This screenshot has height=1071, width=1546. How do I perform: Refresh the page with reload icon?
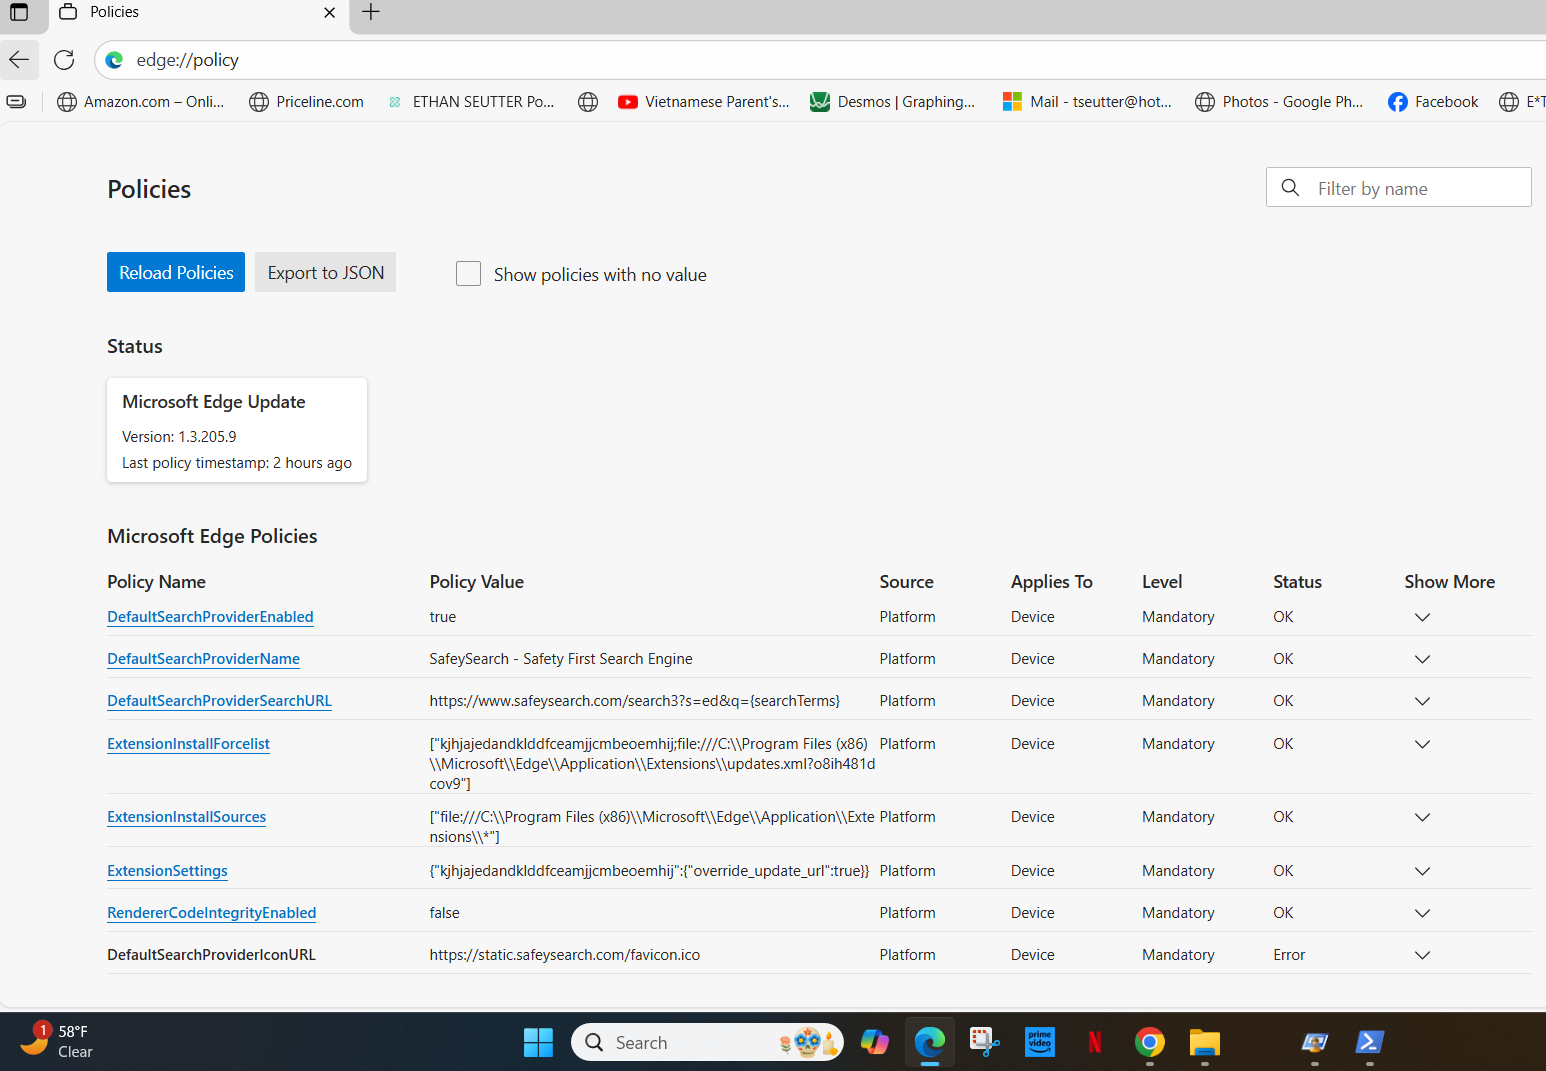click(64, 60)
